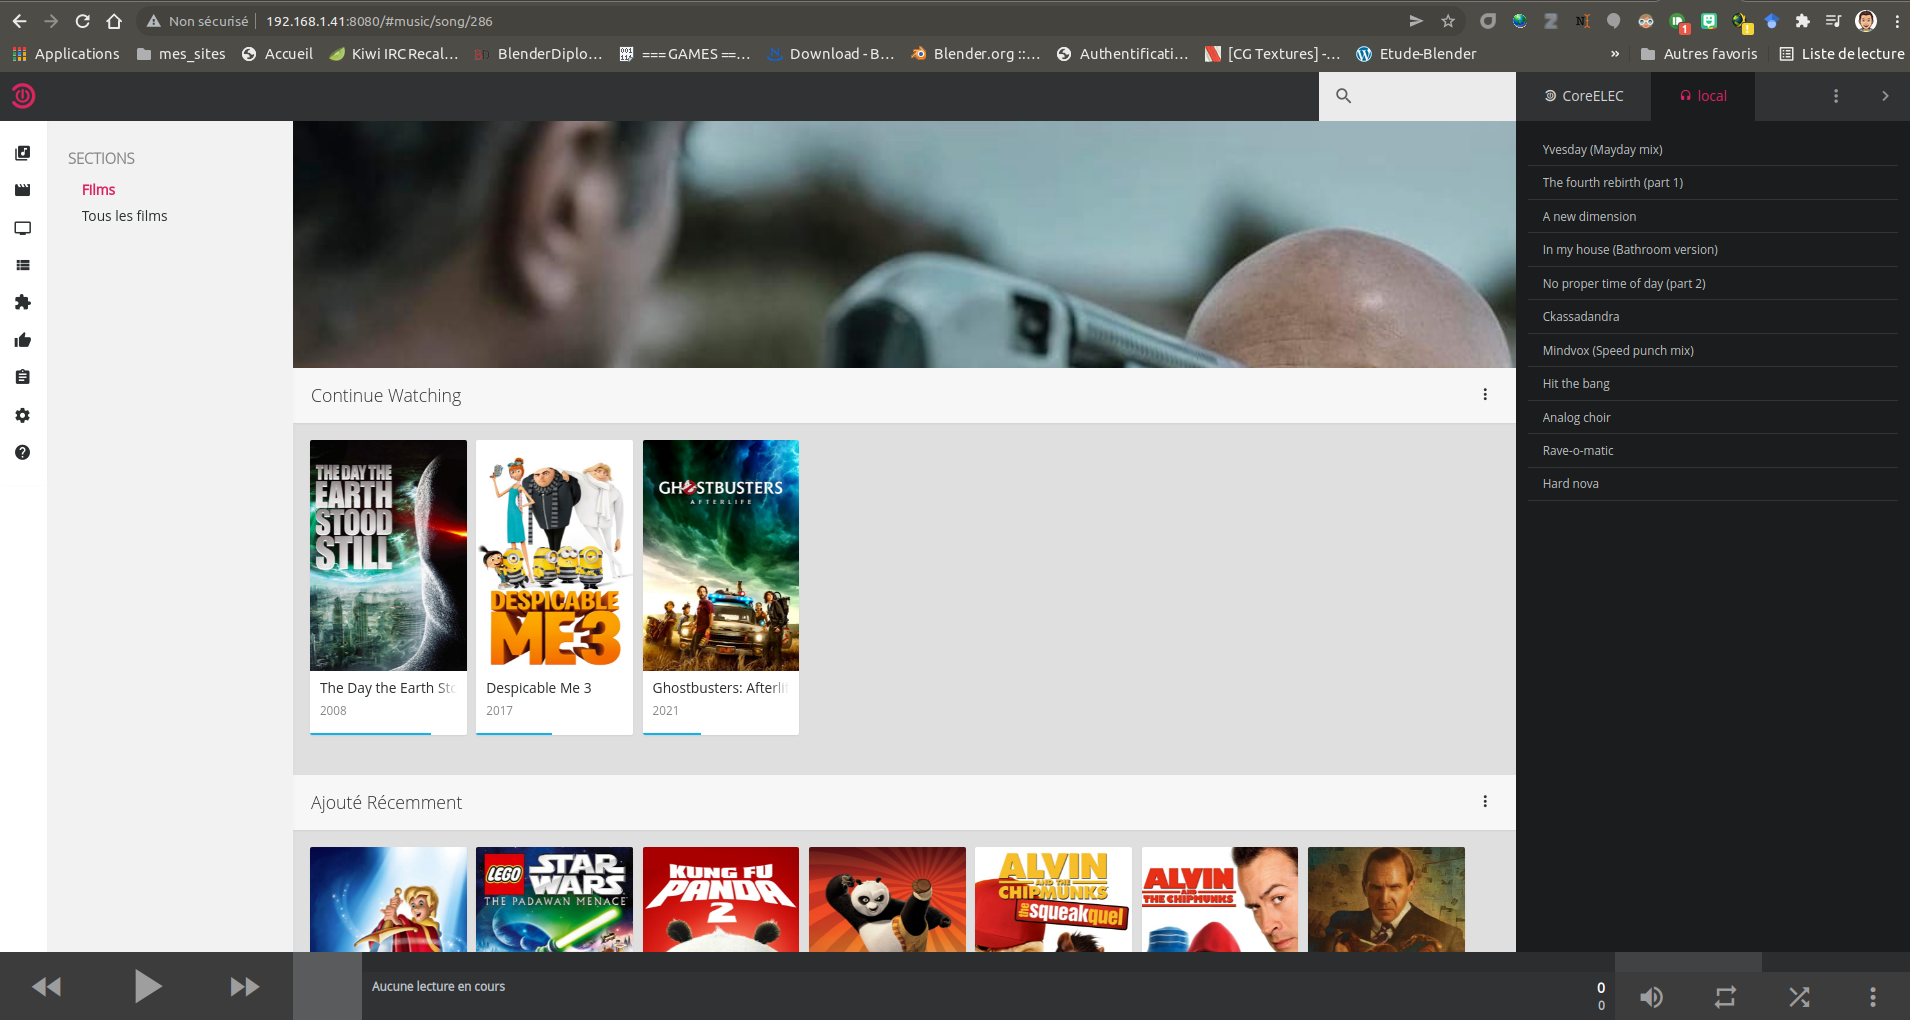The image size is (1910, 1020).
Task: Select The fourth rebirth (part 1) track
Action: [1713, 183]
